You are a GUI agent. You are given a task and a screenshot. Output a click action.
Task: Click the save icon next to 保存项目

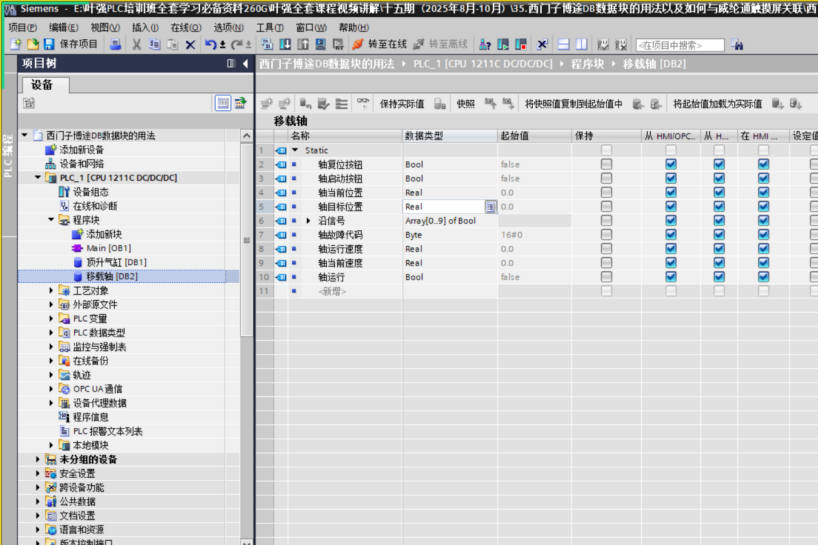click(x=49, y=44)
